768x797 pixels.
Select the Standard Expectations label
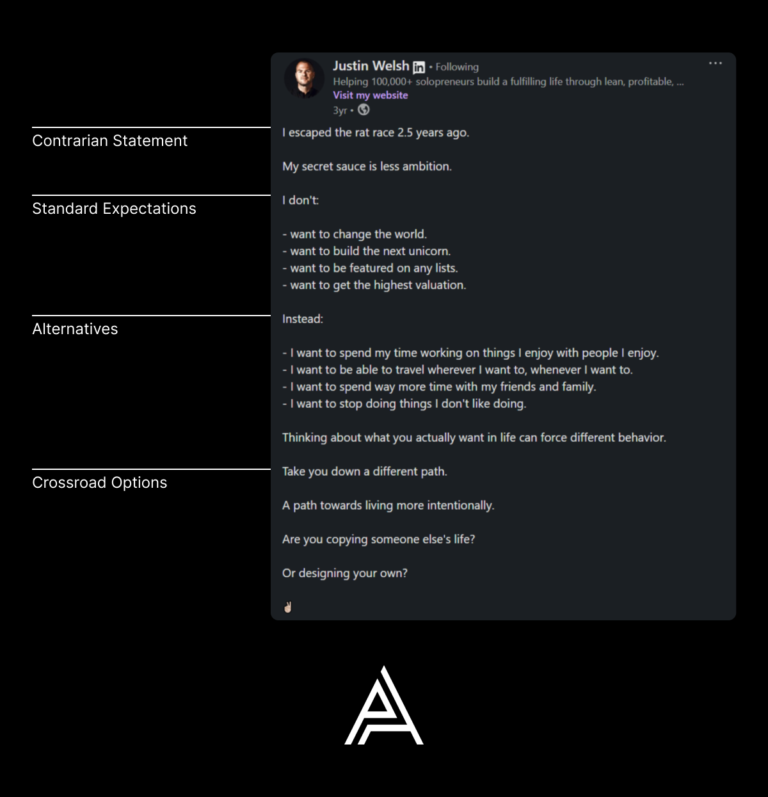(114, 208)
